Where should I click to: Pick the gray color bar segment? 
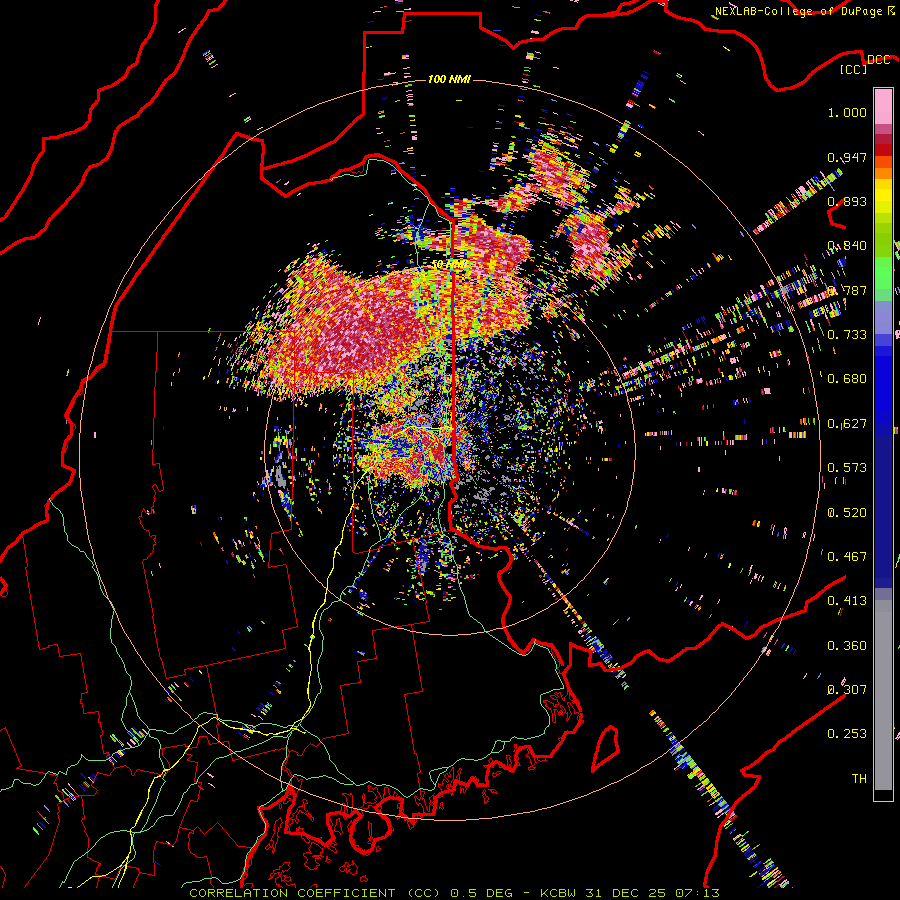pos(883,695)
